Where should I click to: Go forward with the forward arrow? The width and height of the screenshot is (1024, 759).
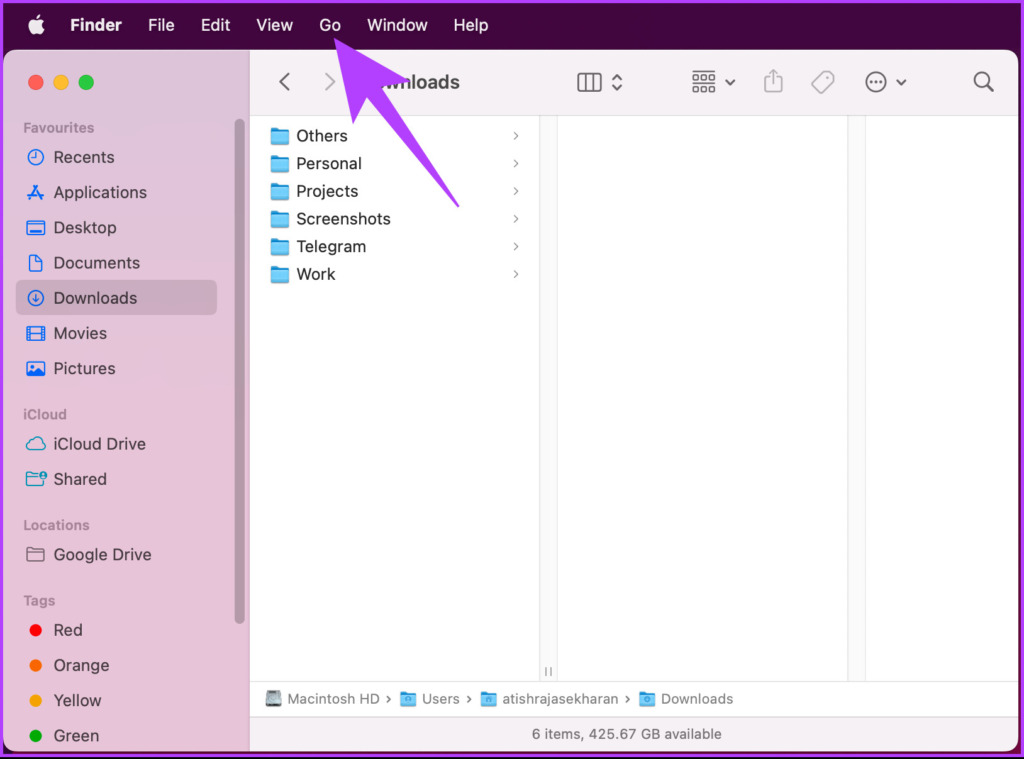330,82
